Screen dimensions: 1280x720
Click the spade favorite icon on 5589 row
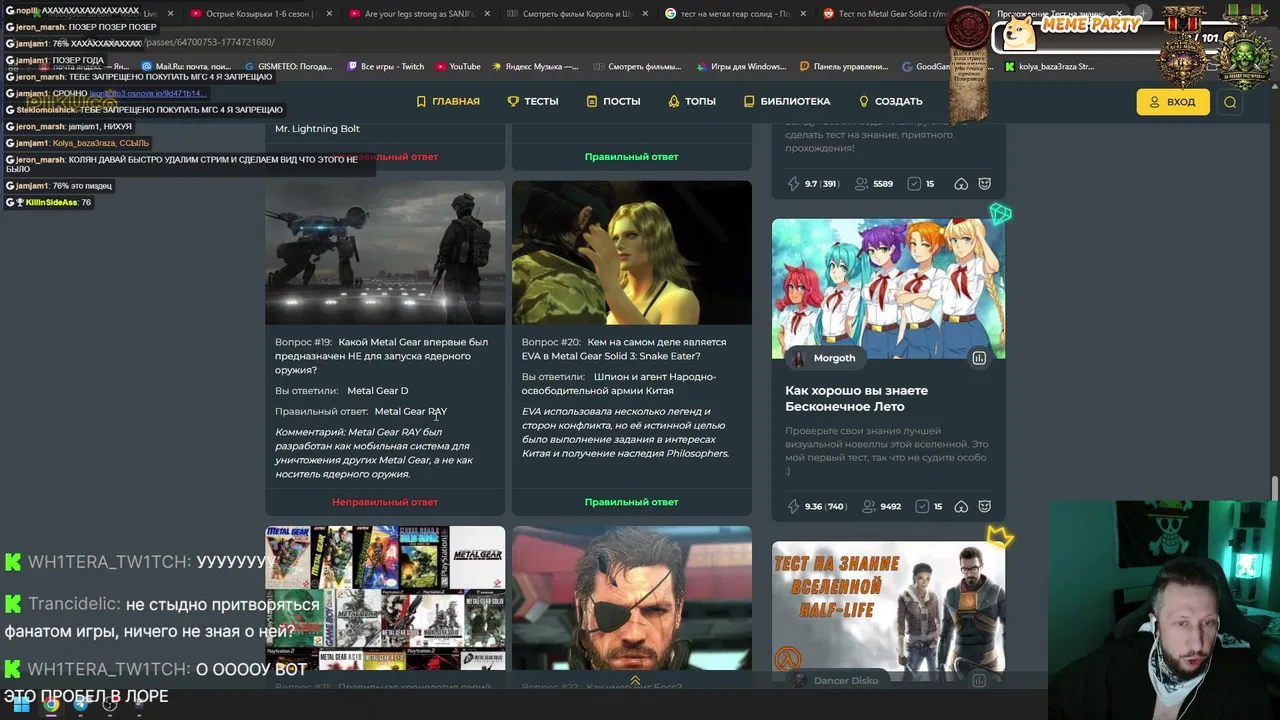[961, 184]
